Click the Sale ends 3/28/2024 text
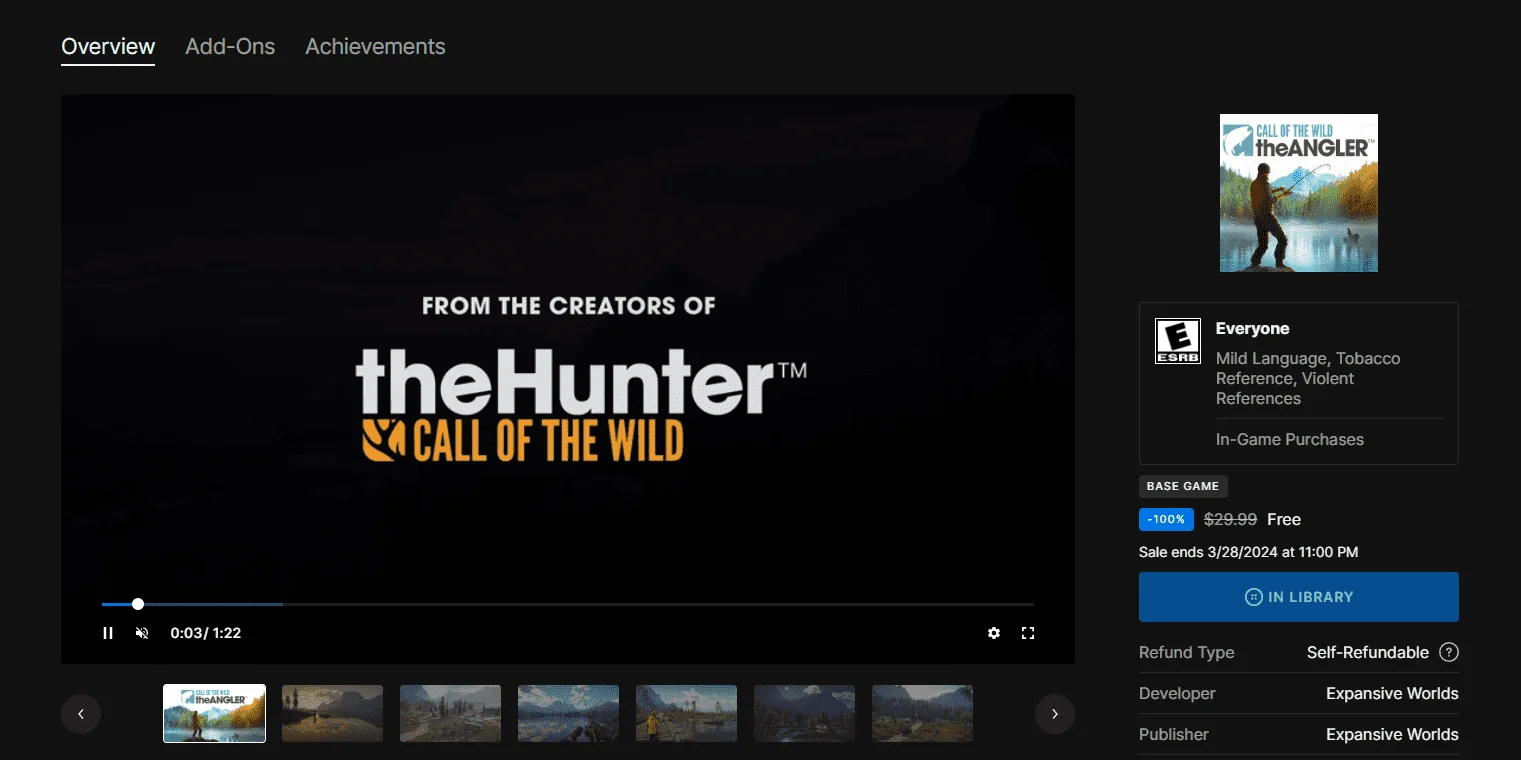This screenshot has height=760, width=1521. pyautogui.click(x=1248, y=552)
